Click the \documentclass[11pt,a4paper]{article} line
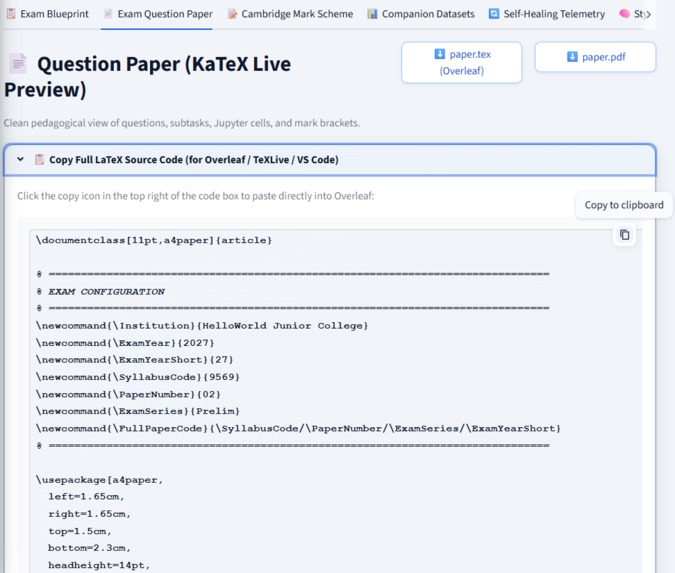 pyautogui.click(x=154, y=240)
